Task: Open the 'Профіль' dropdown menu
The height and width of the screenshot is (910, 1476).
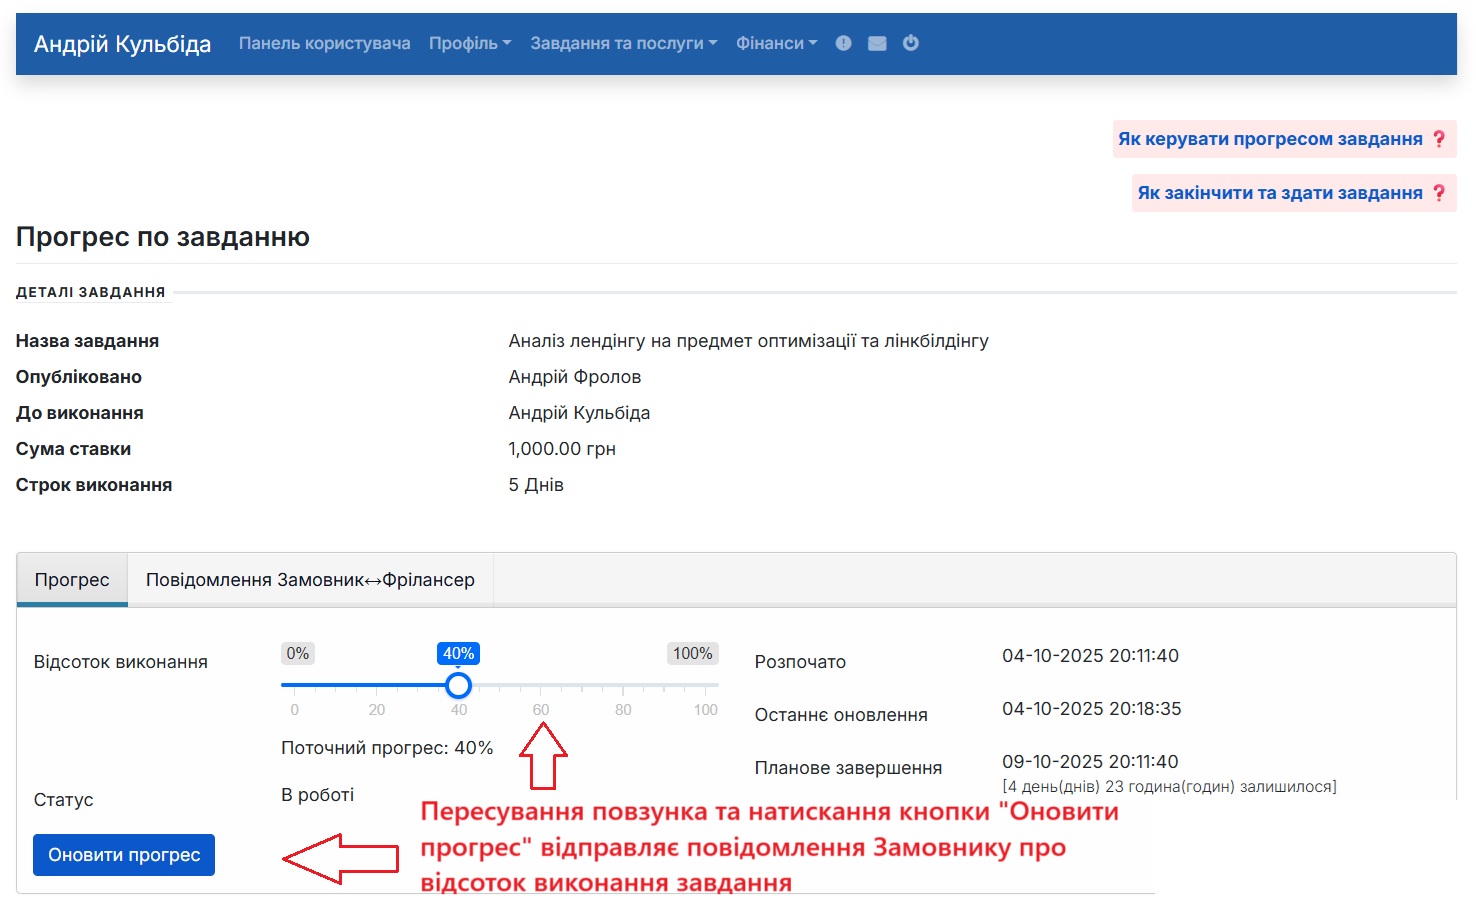Action: [469, 43]
